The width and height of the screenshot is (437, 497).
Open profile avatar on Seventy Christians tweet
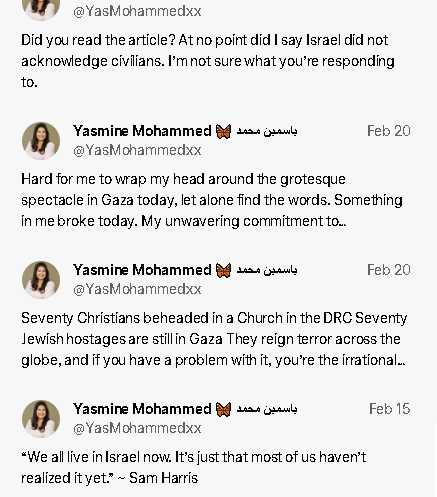[x=41, y=280]
